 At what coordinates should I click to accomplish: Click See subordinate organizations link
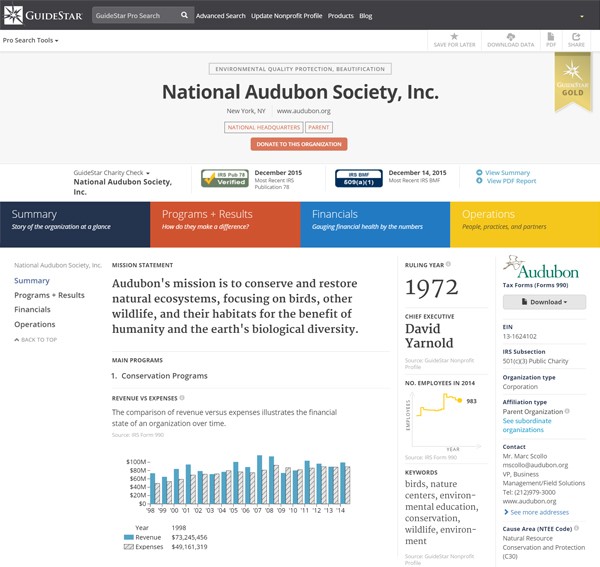pyautogui.click(x=527, y=425)
